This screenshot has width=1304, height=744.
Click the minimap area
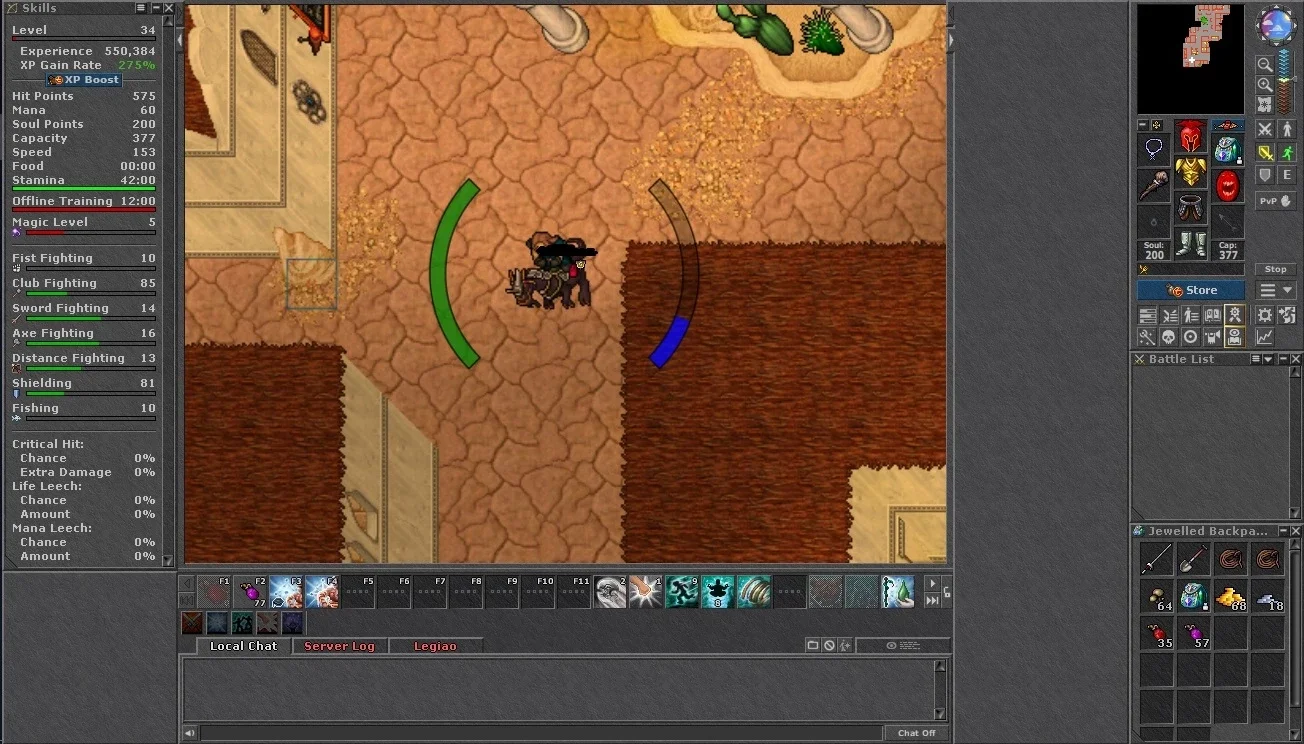click(1190, 59)
